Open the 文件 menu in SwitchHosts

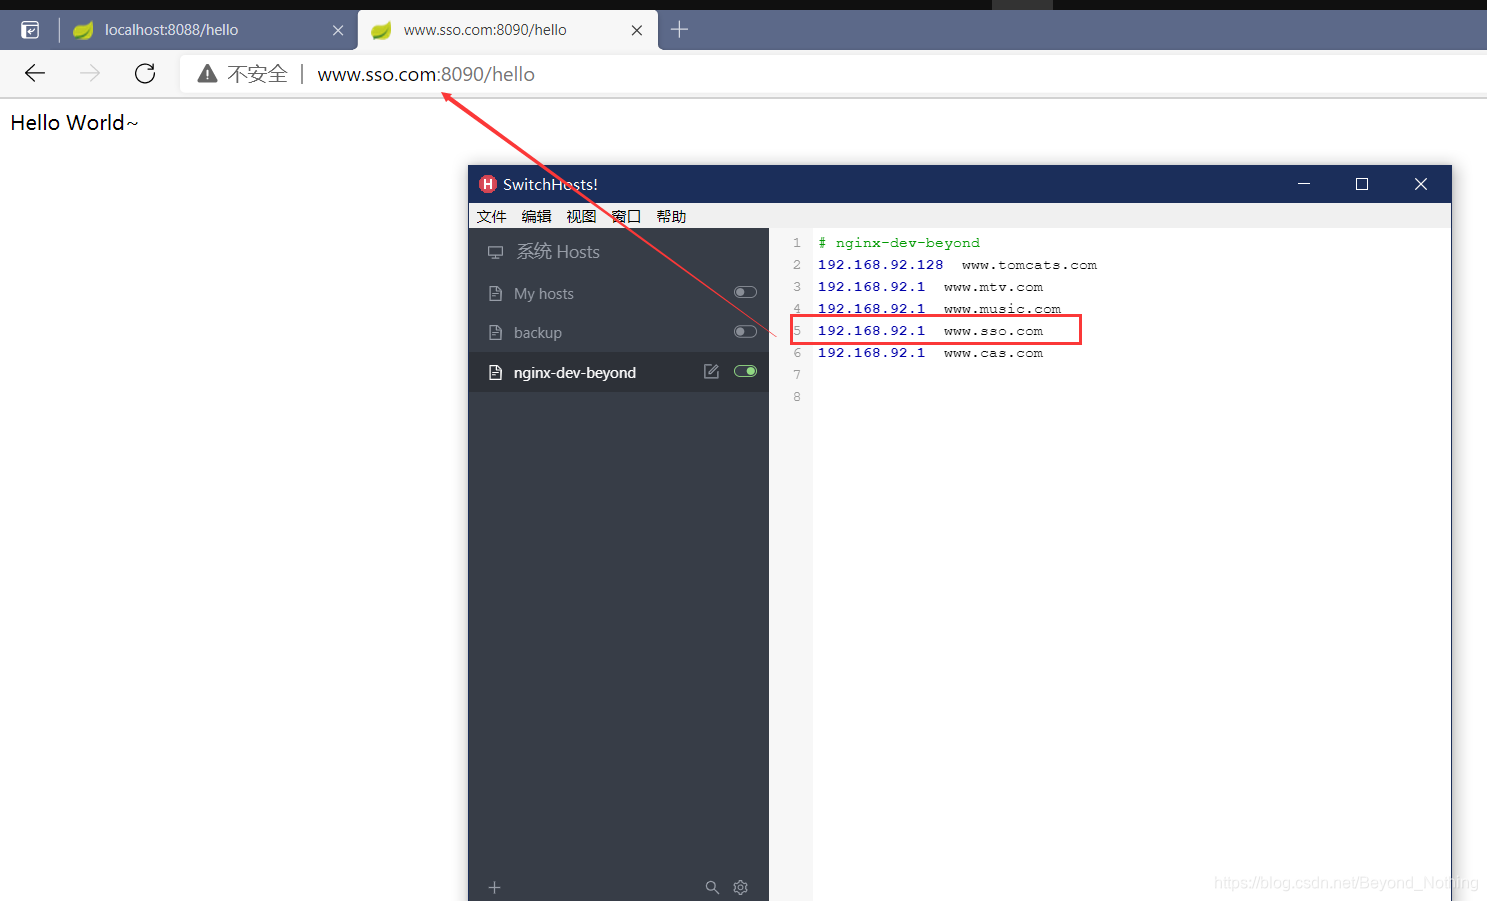(x=491, y=216)
